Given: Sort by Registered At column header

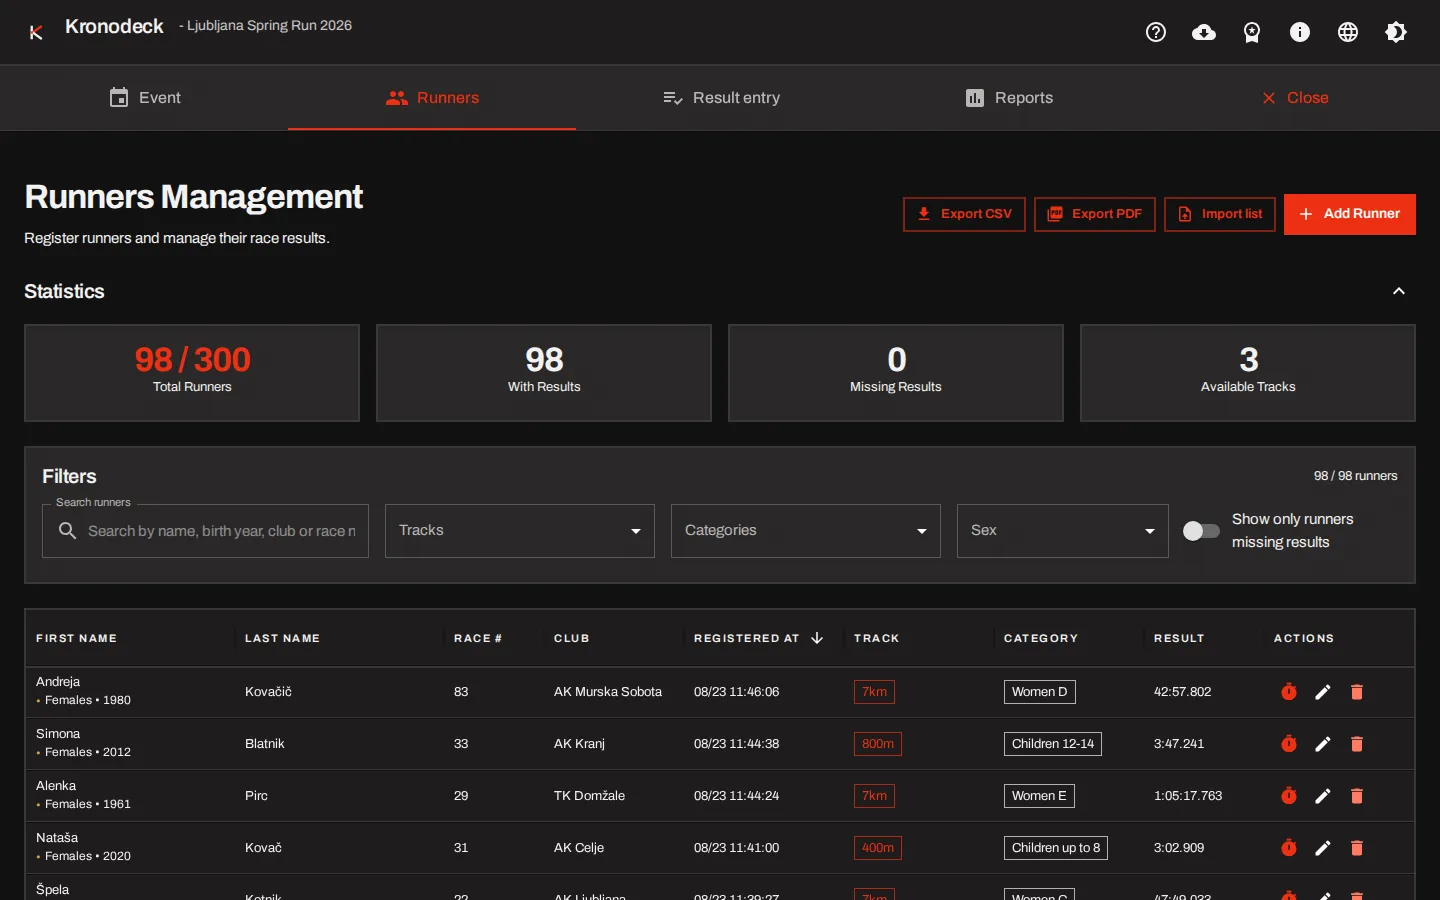Looking at the screenshot, I should pos(747,638).
